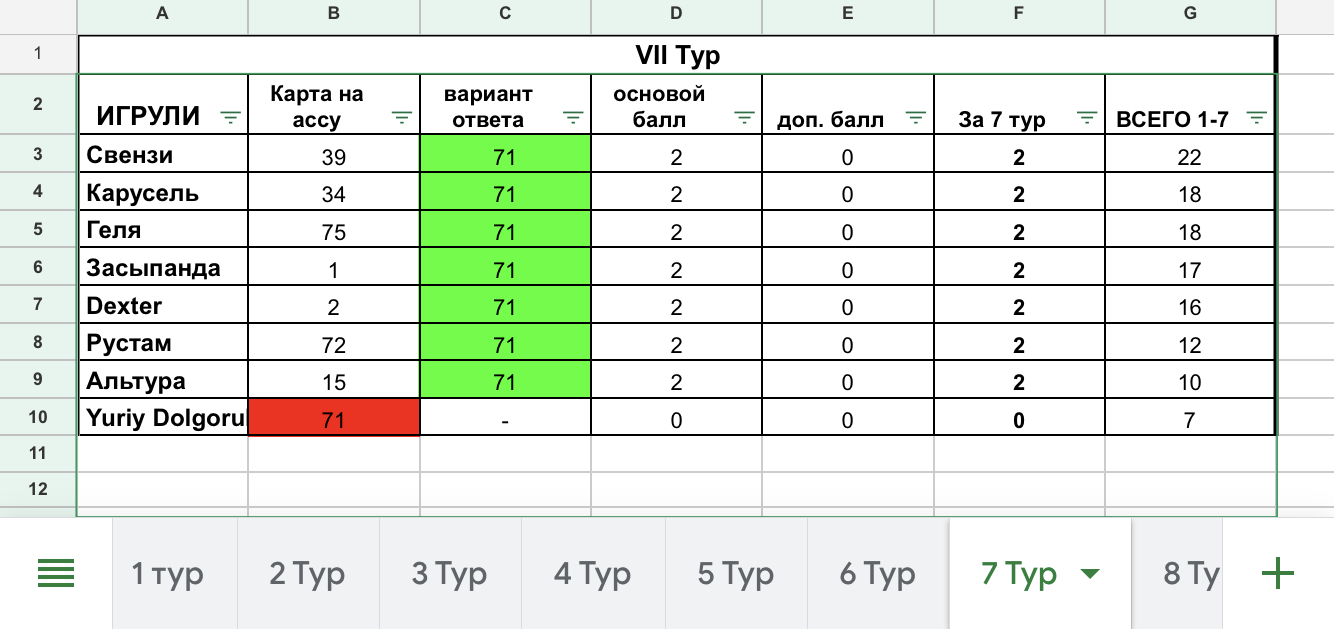Image resolution: width=1334 pixels, height=629 pixels.
Task: Switch to the 1 тур sheet tab
Action: 167,574
